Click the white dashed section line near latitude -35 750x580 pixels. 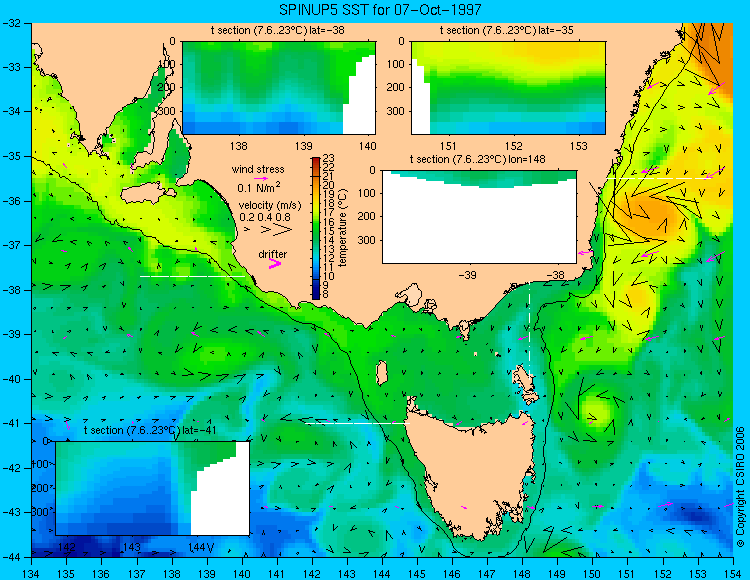click(x=662, y=178)
